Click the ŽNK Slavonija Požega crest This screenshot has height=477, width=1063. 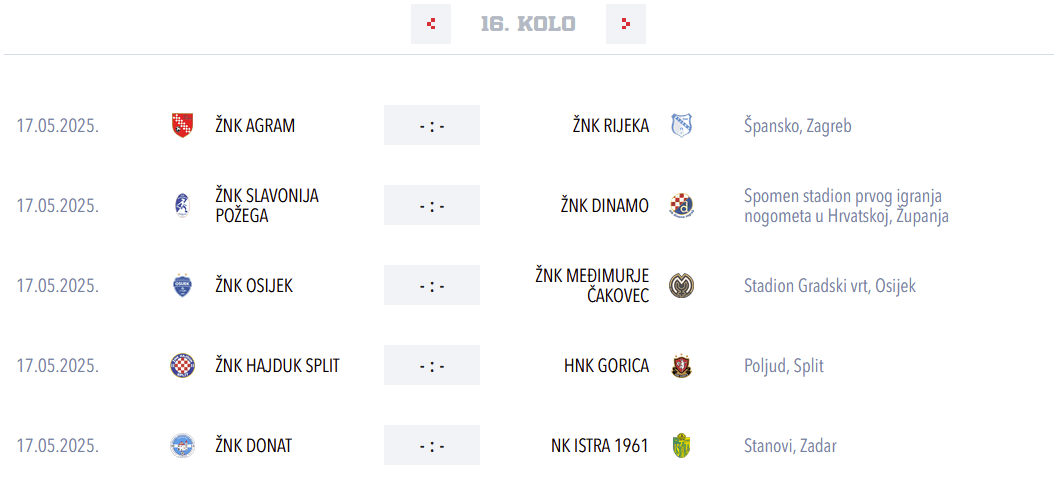(x=182, y=206)
